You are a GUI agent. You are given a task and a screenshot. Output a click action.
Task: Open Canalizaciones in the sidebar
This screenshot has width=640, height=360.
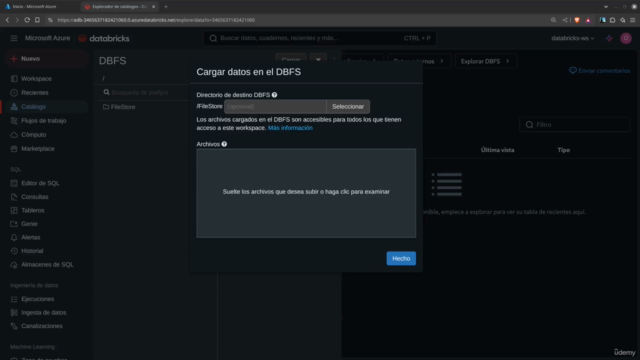click(x=42, y=326)
